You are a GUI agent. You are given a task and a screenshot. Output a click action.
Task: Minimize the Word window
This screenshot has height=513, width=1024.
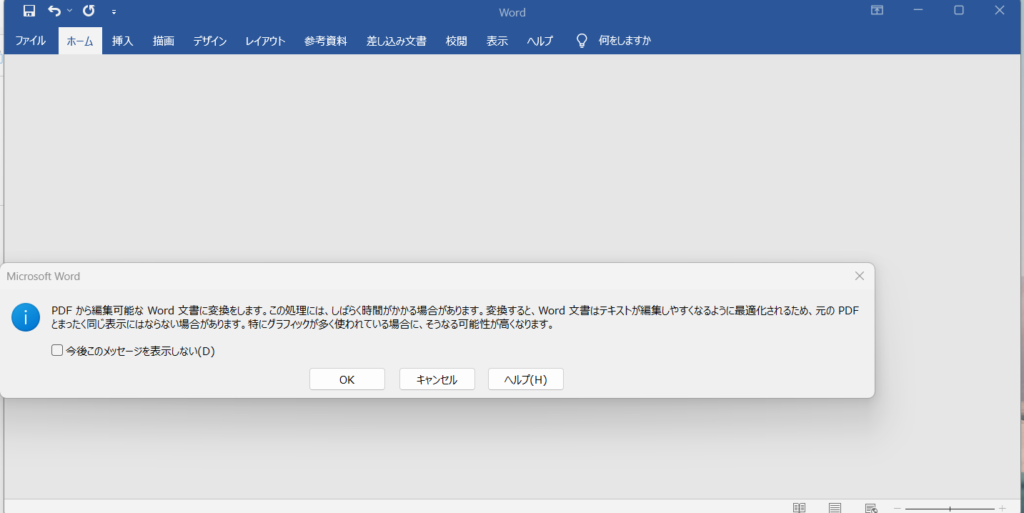[x=918, y=10]
